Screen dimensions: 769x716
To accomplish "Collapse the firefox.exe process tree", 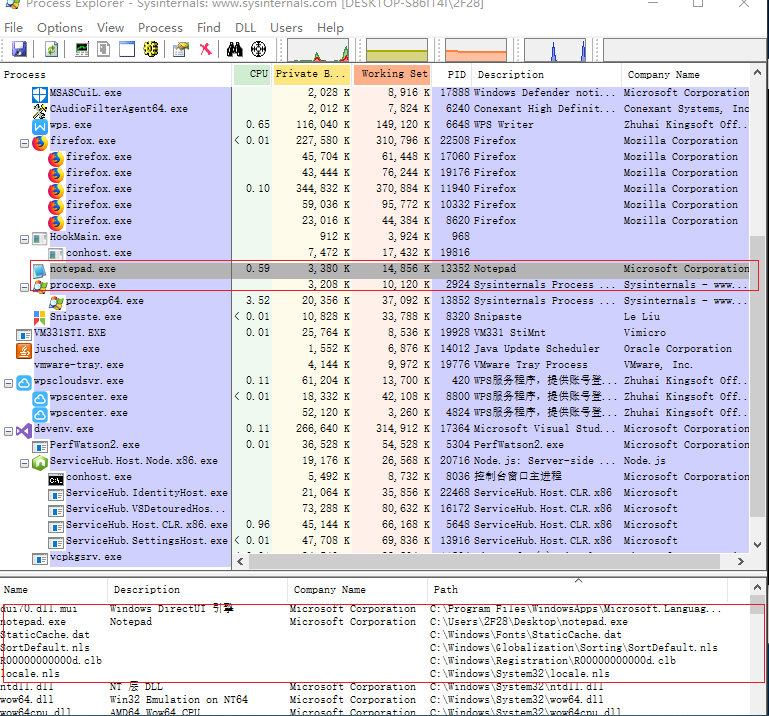I will tap(24, 144).
